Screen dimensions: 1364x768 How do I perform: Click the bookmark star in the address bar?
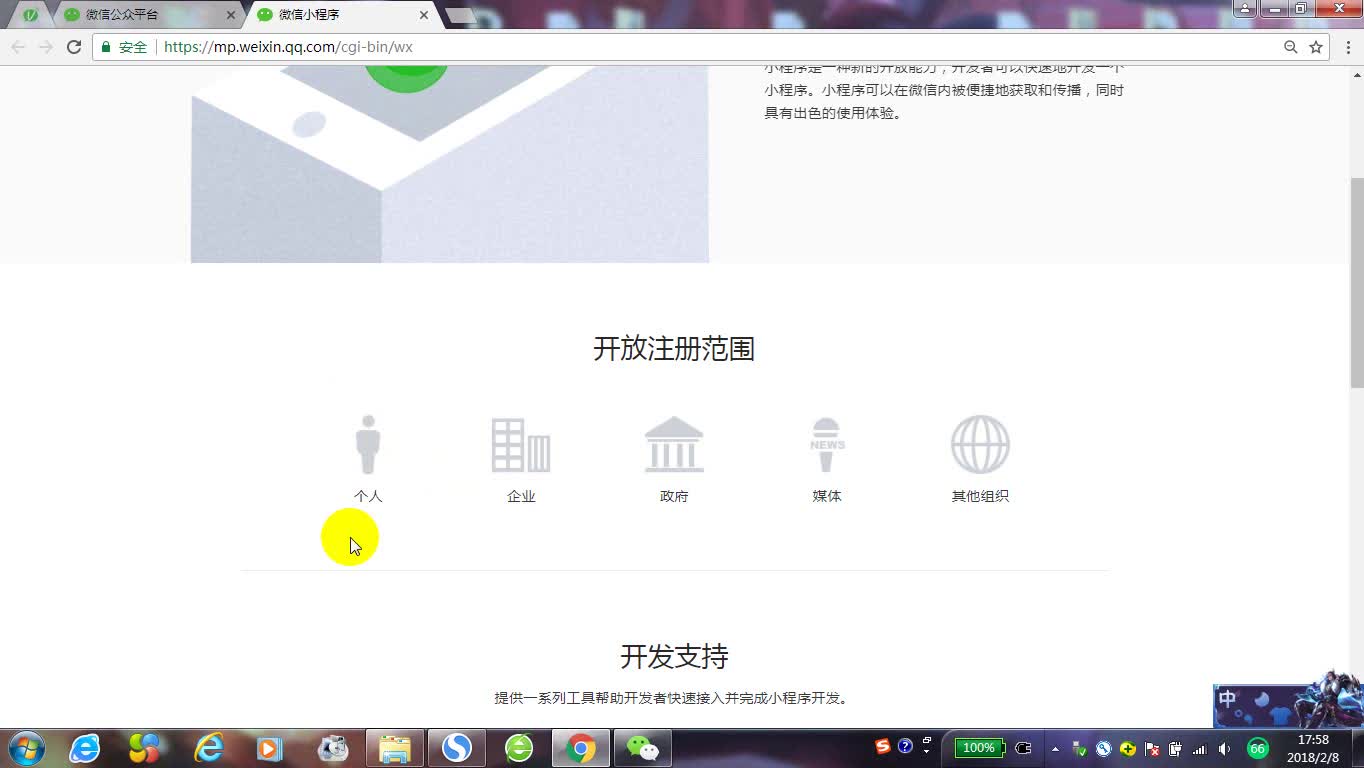pos(1317,46)
